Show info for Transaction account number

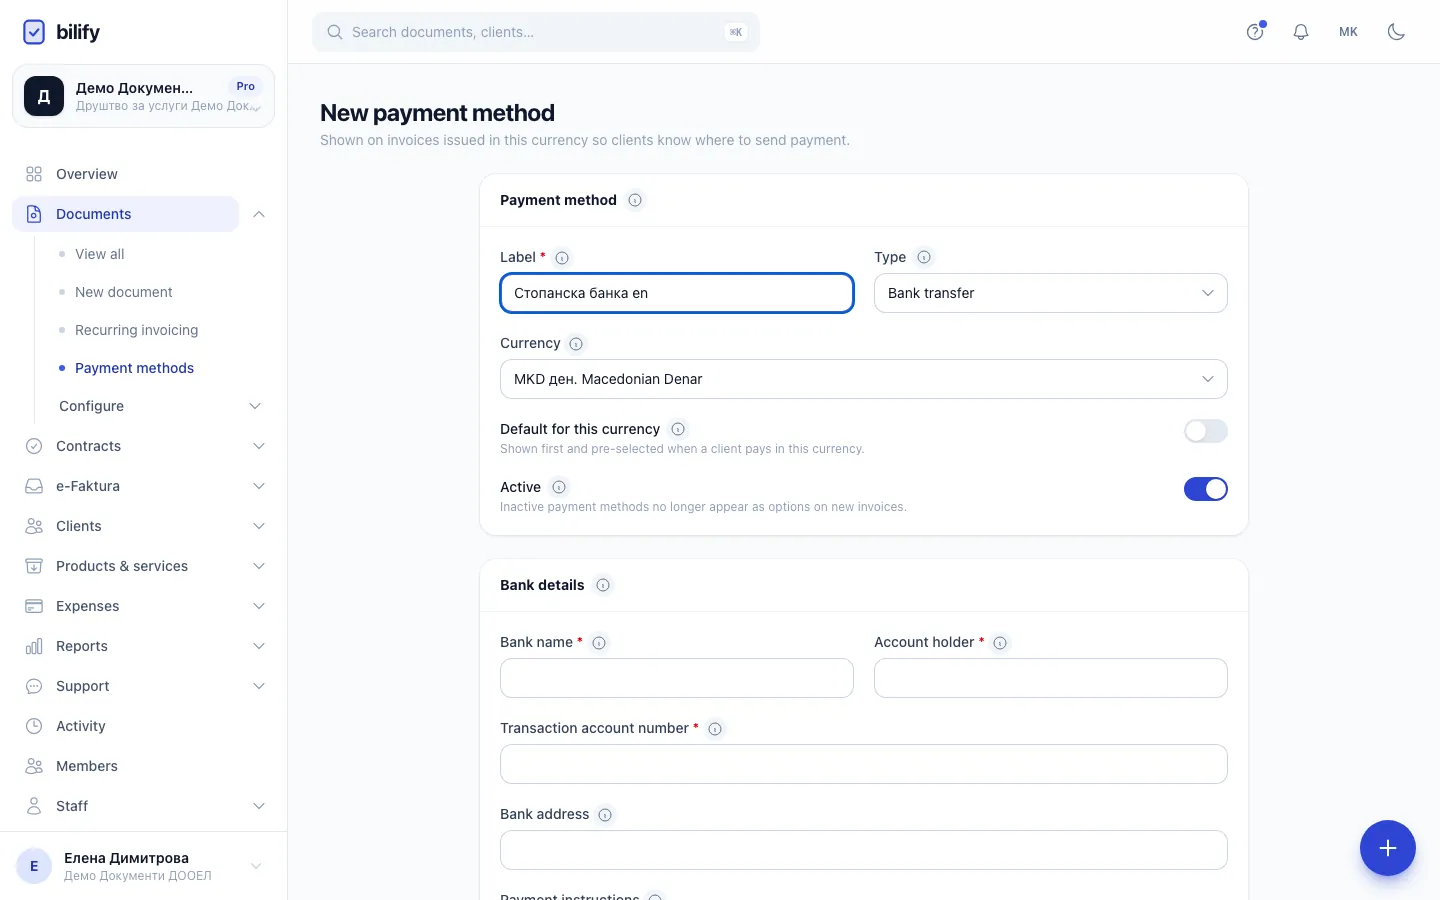click(715, 729)
